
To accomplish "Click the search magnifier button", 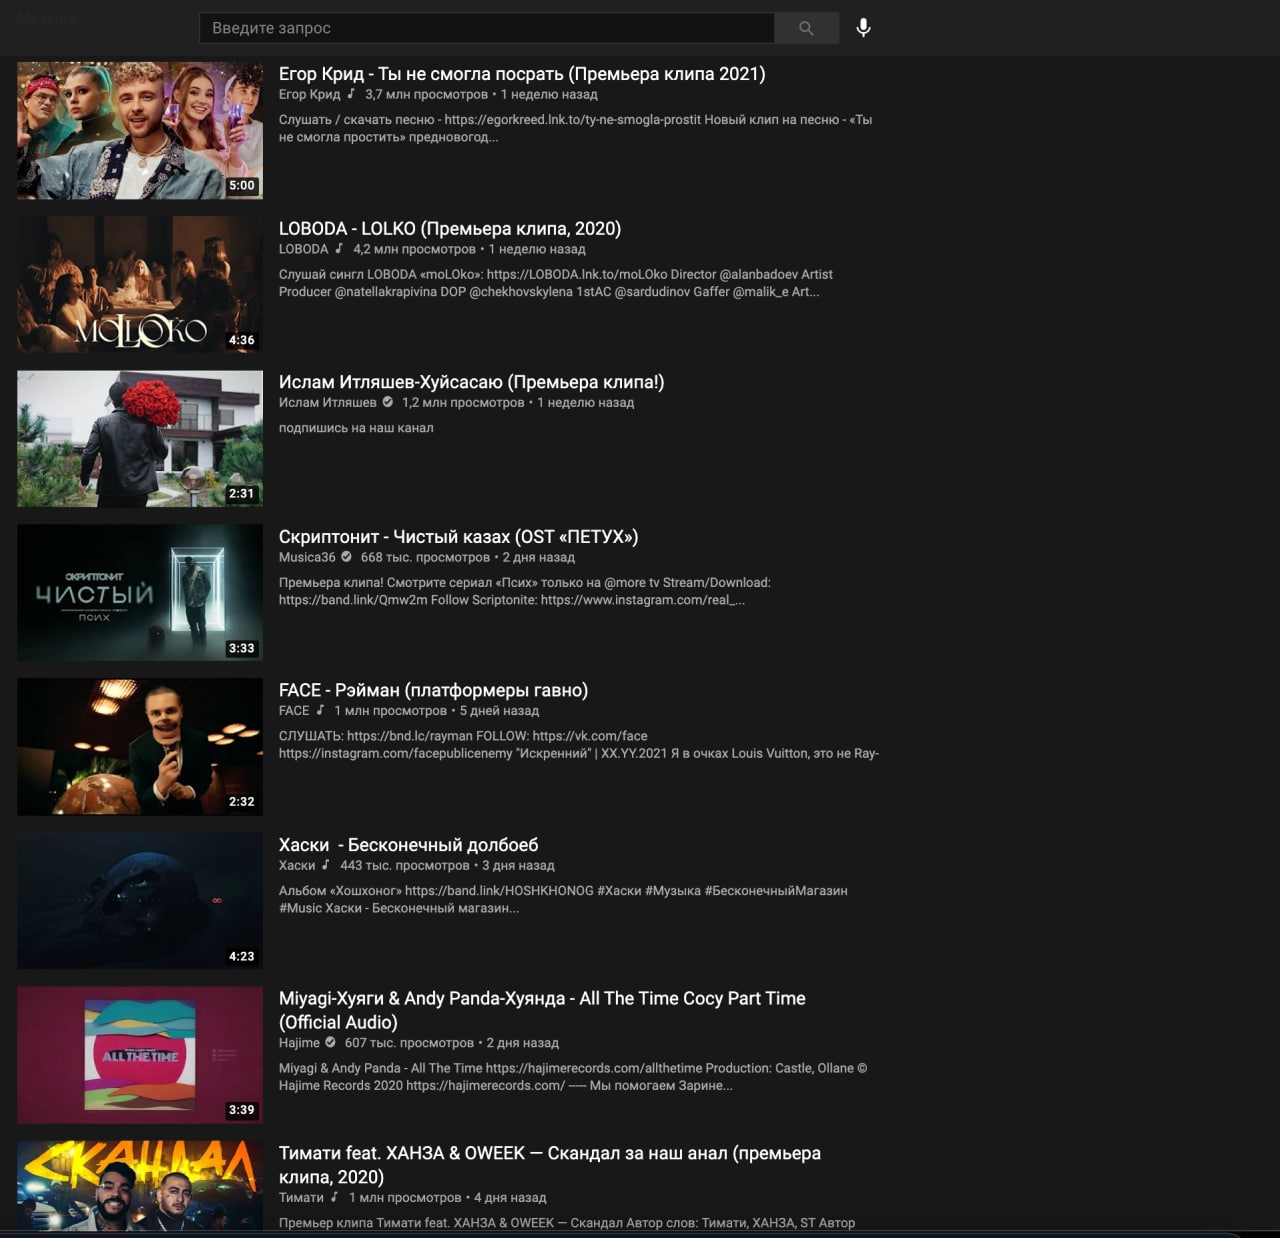I will point(806,28).
